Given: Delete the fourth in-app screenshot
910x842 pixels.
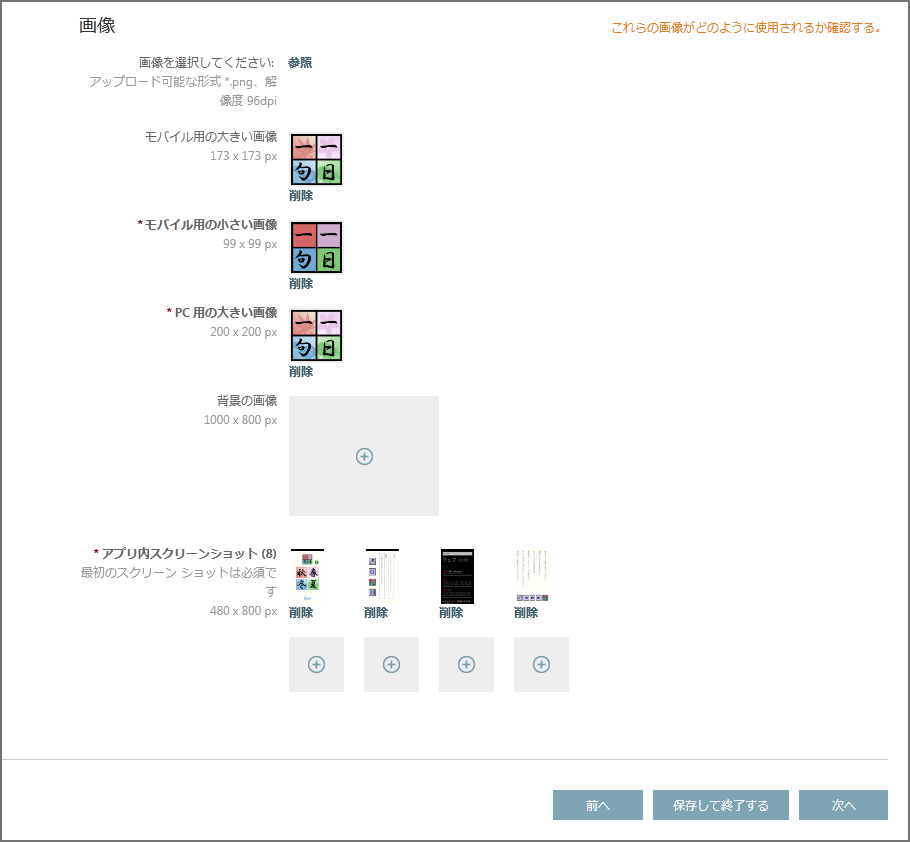Looking at the screenshot, I should tap(525, 612).
